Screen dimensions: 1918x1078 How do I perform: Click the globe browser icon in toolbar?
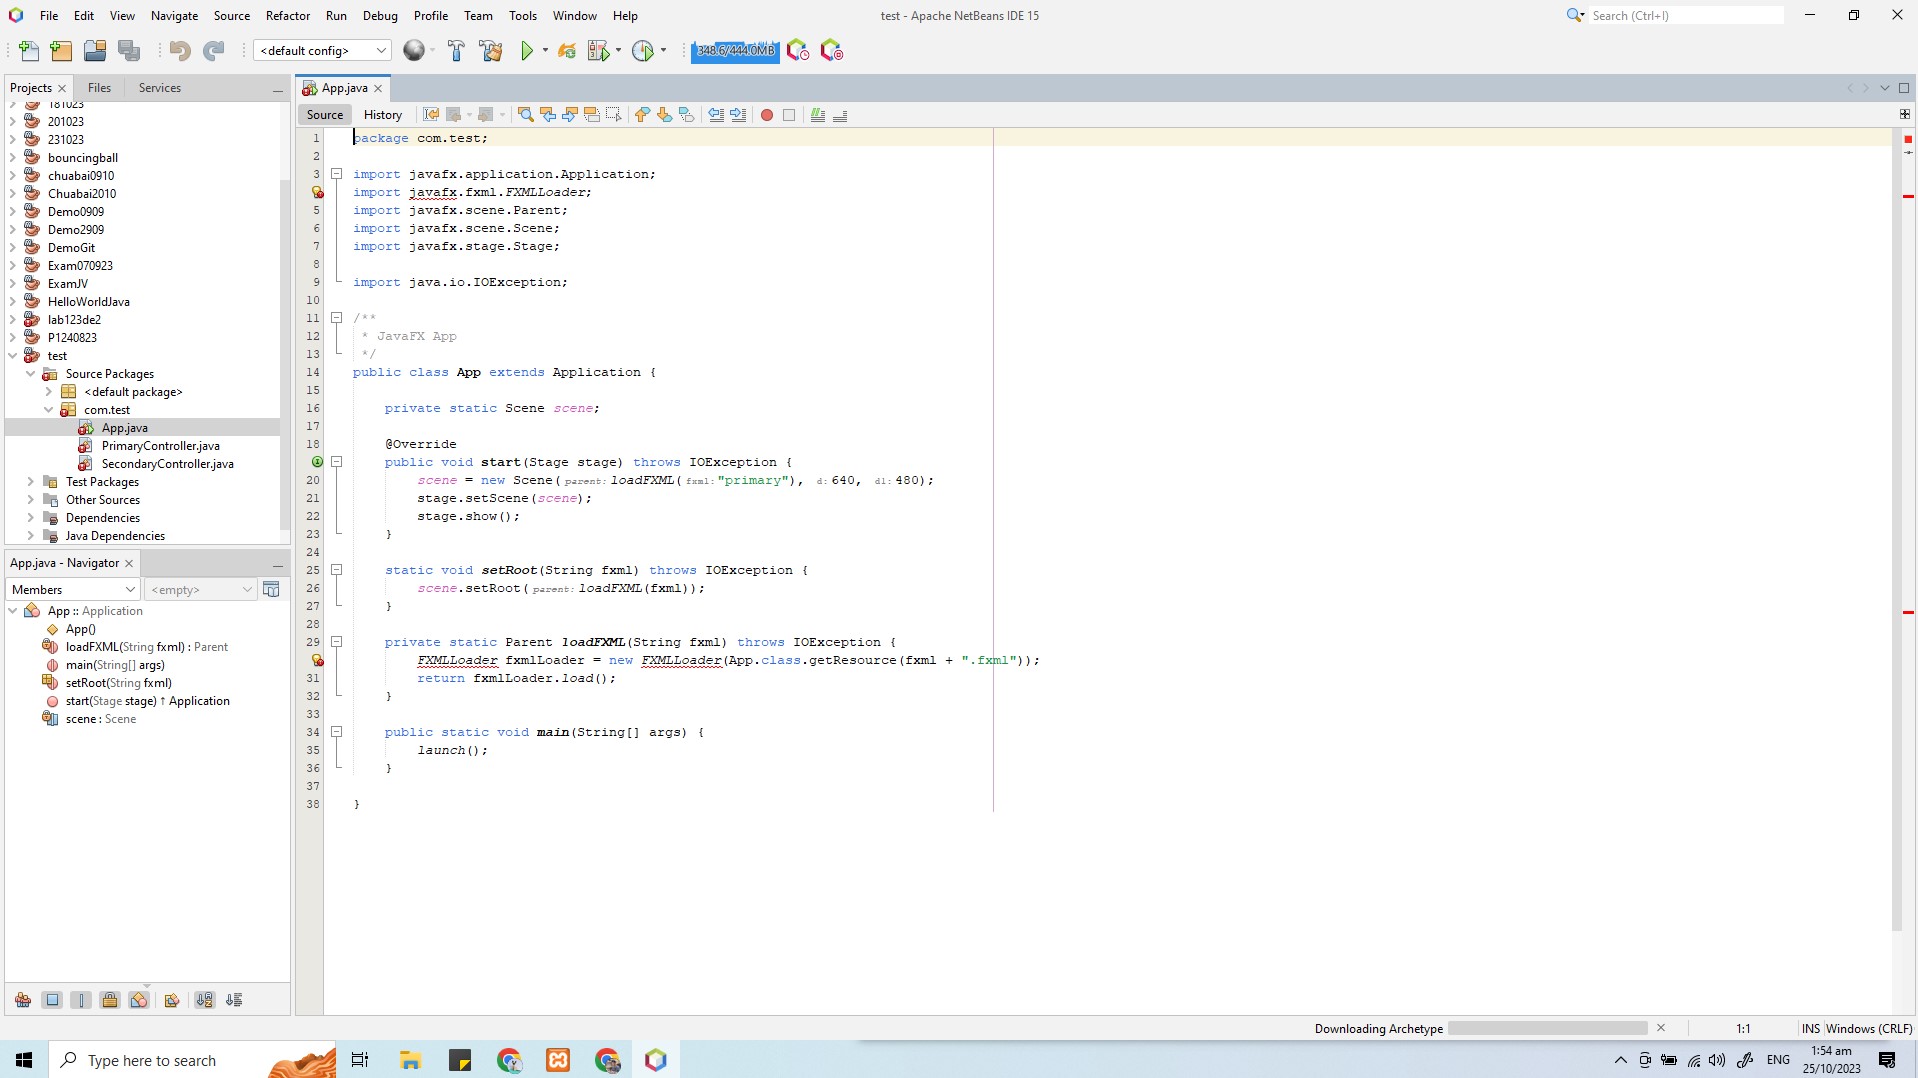tap(414, 51)
